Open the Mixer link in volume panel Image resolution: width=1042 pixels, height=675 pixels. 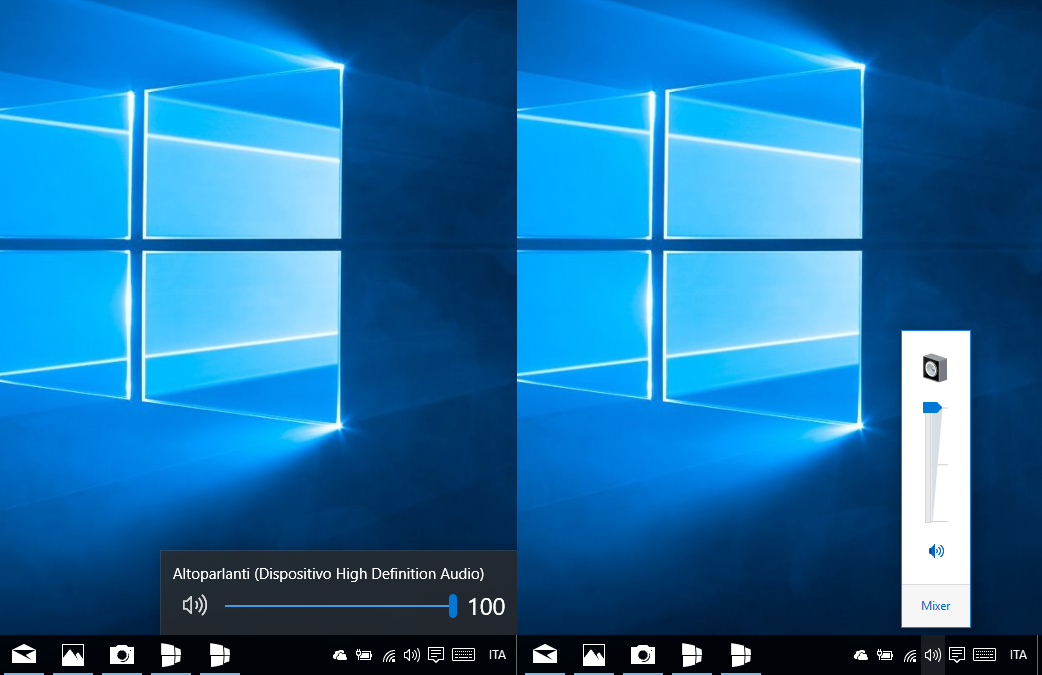pyautogui.click(x=935, y=606)
